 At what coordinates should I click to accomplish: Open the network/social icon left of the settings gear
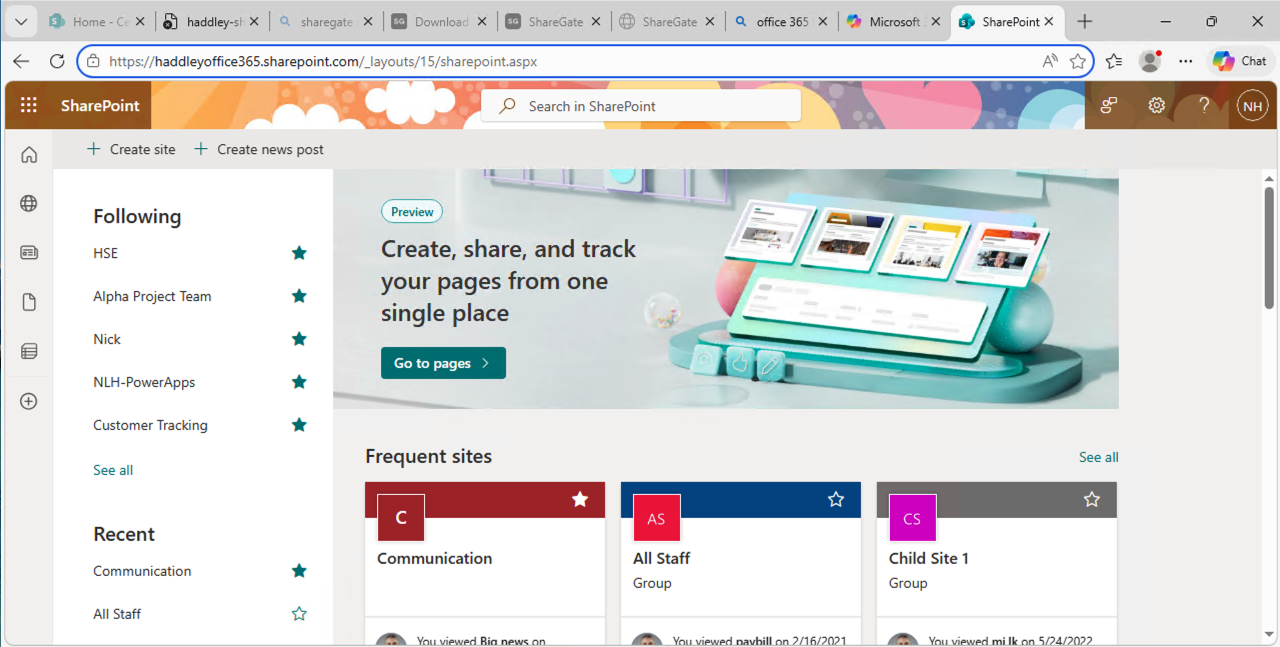point(1108,105)
